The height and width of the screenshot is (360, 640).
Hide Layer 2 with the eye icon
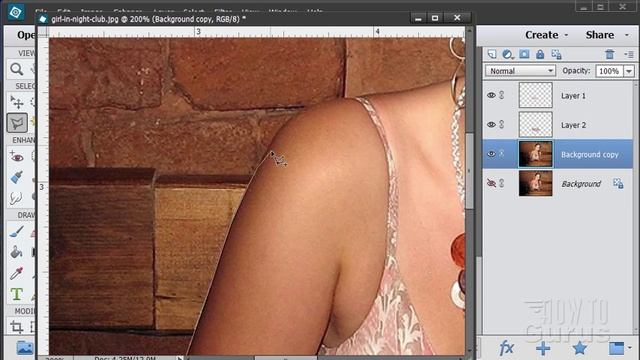[x=491, y=124]
